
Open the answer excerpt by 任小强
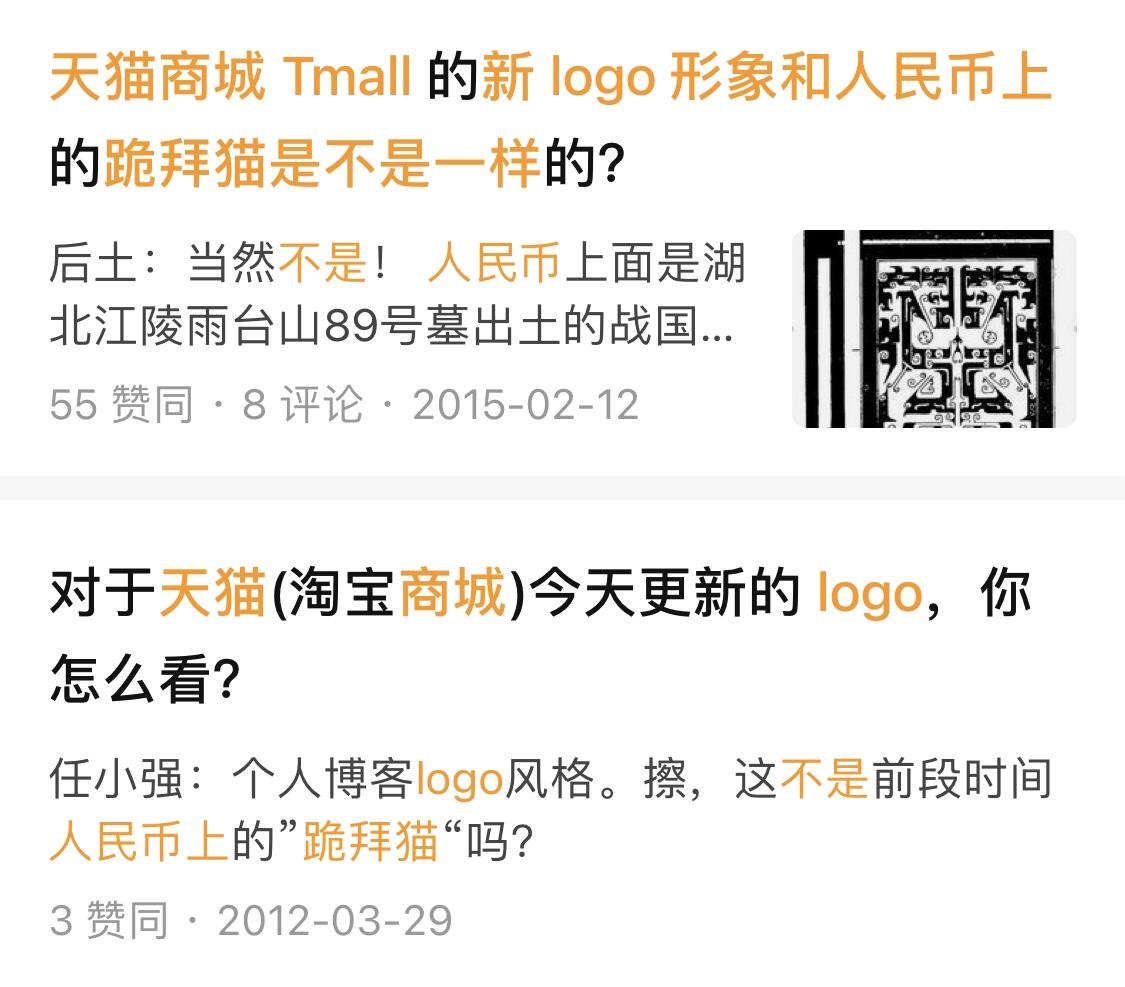point(550,810)
